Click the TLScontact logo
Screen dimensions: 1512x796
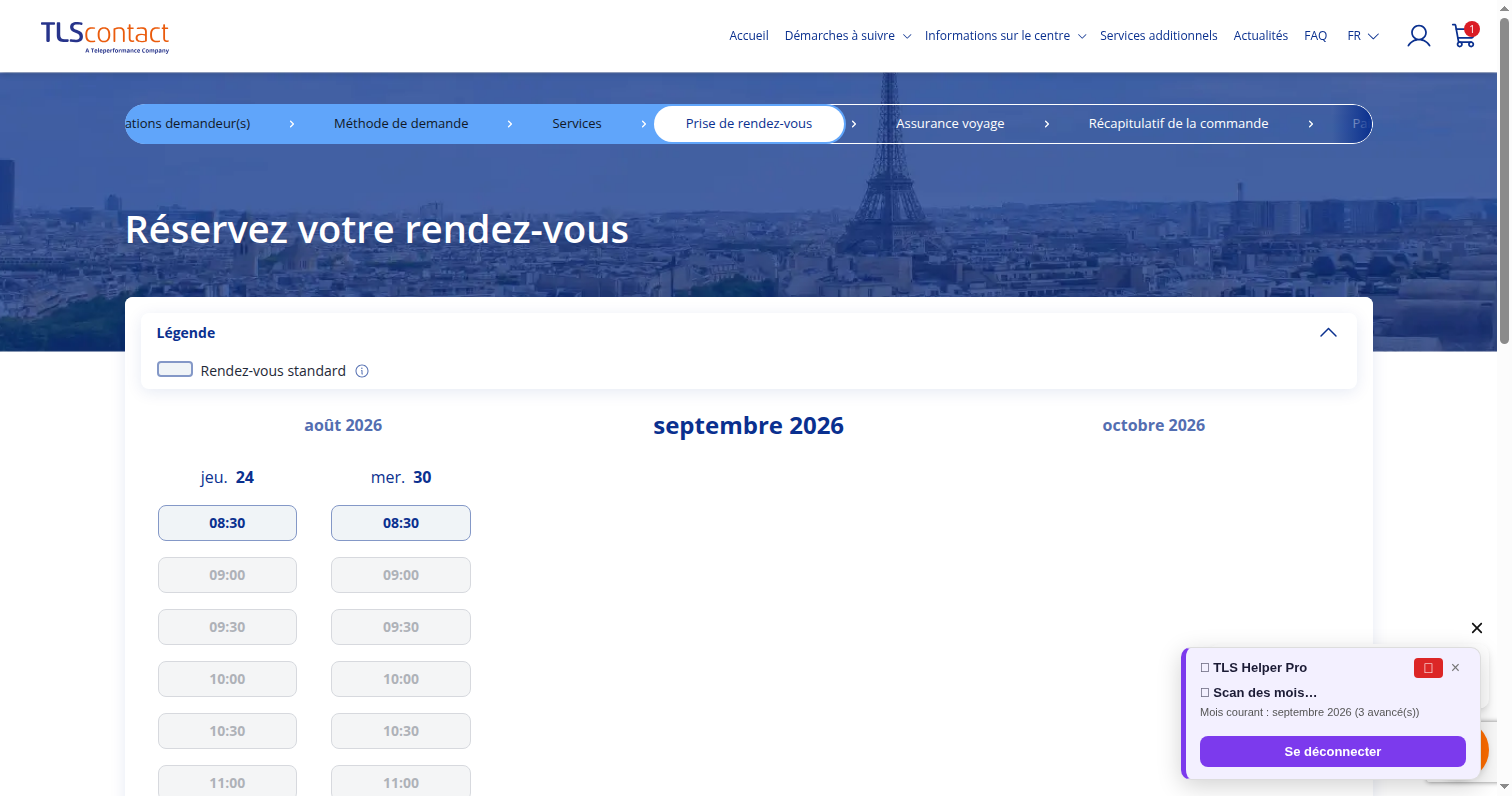click(x=105, y=37)
